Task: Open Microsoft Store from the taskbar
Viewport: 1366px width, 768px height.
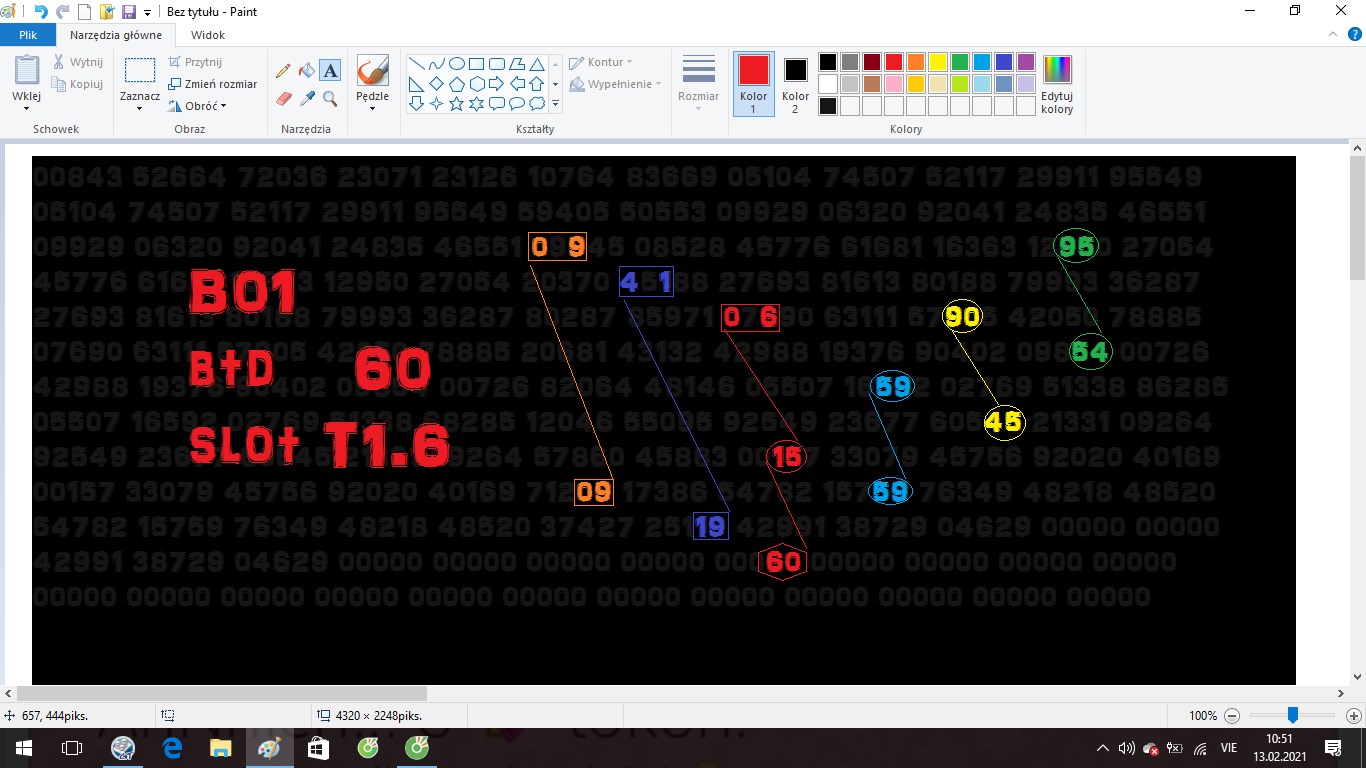Action: [x=318, y=748]
